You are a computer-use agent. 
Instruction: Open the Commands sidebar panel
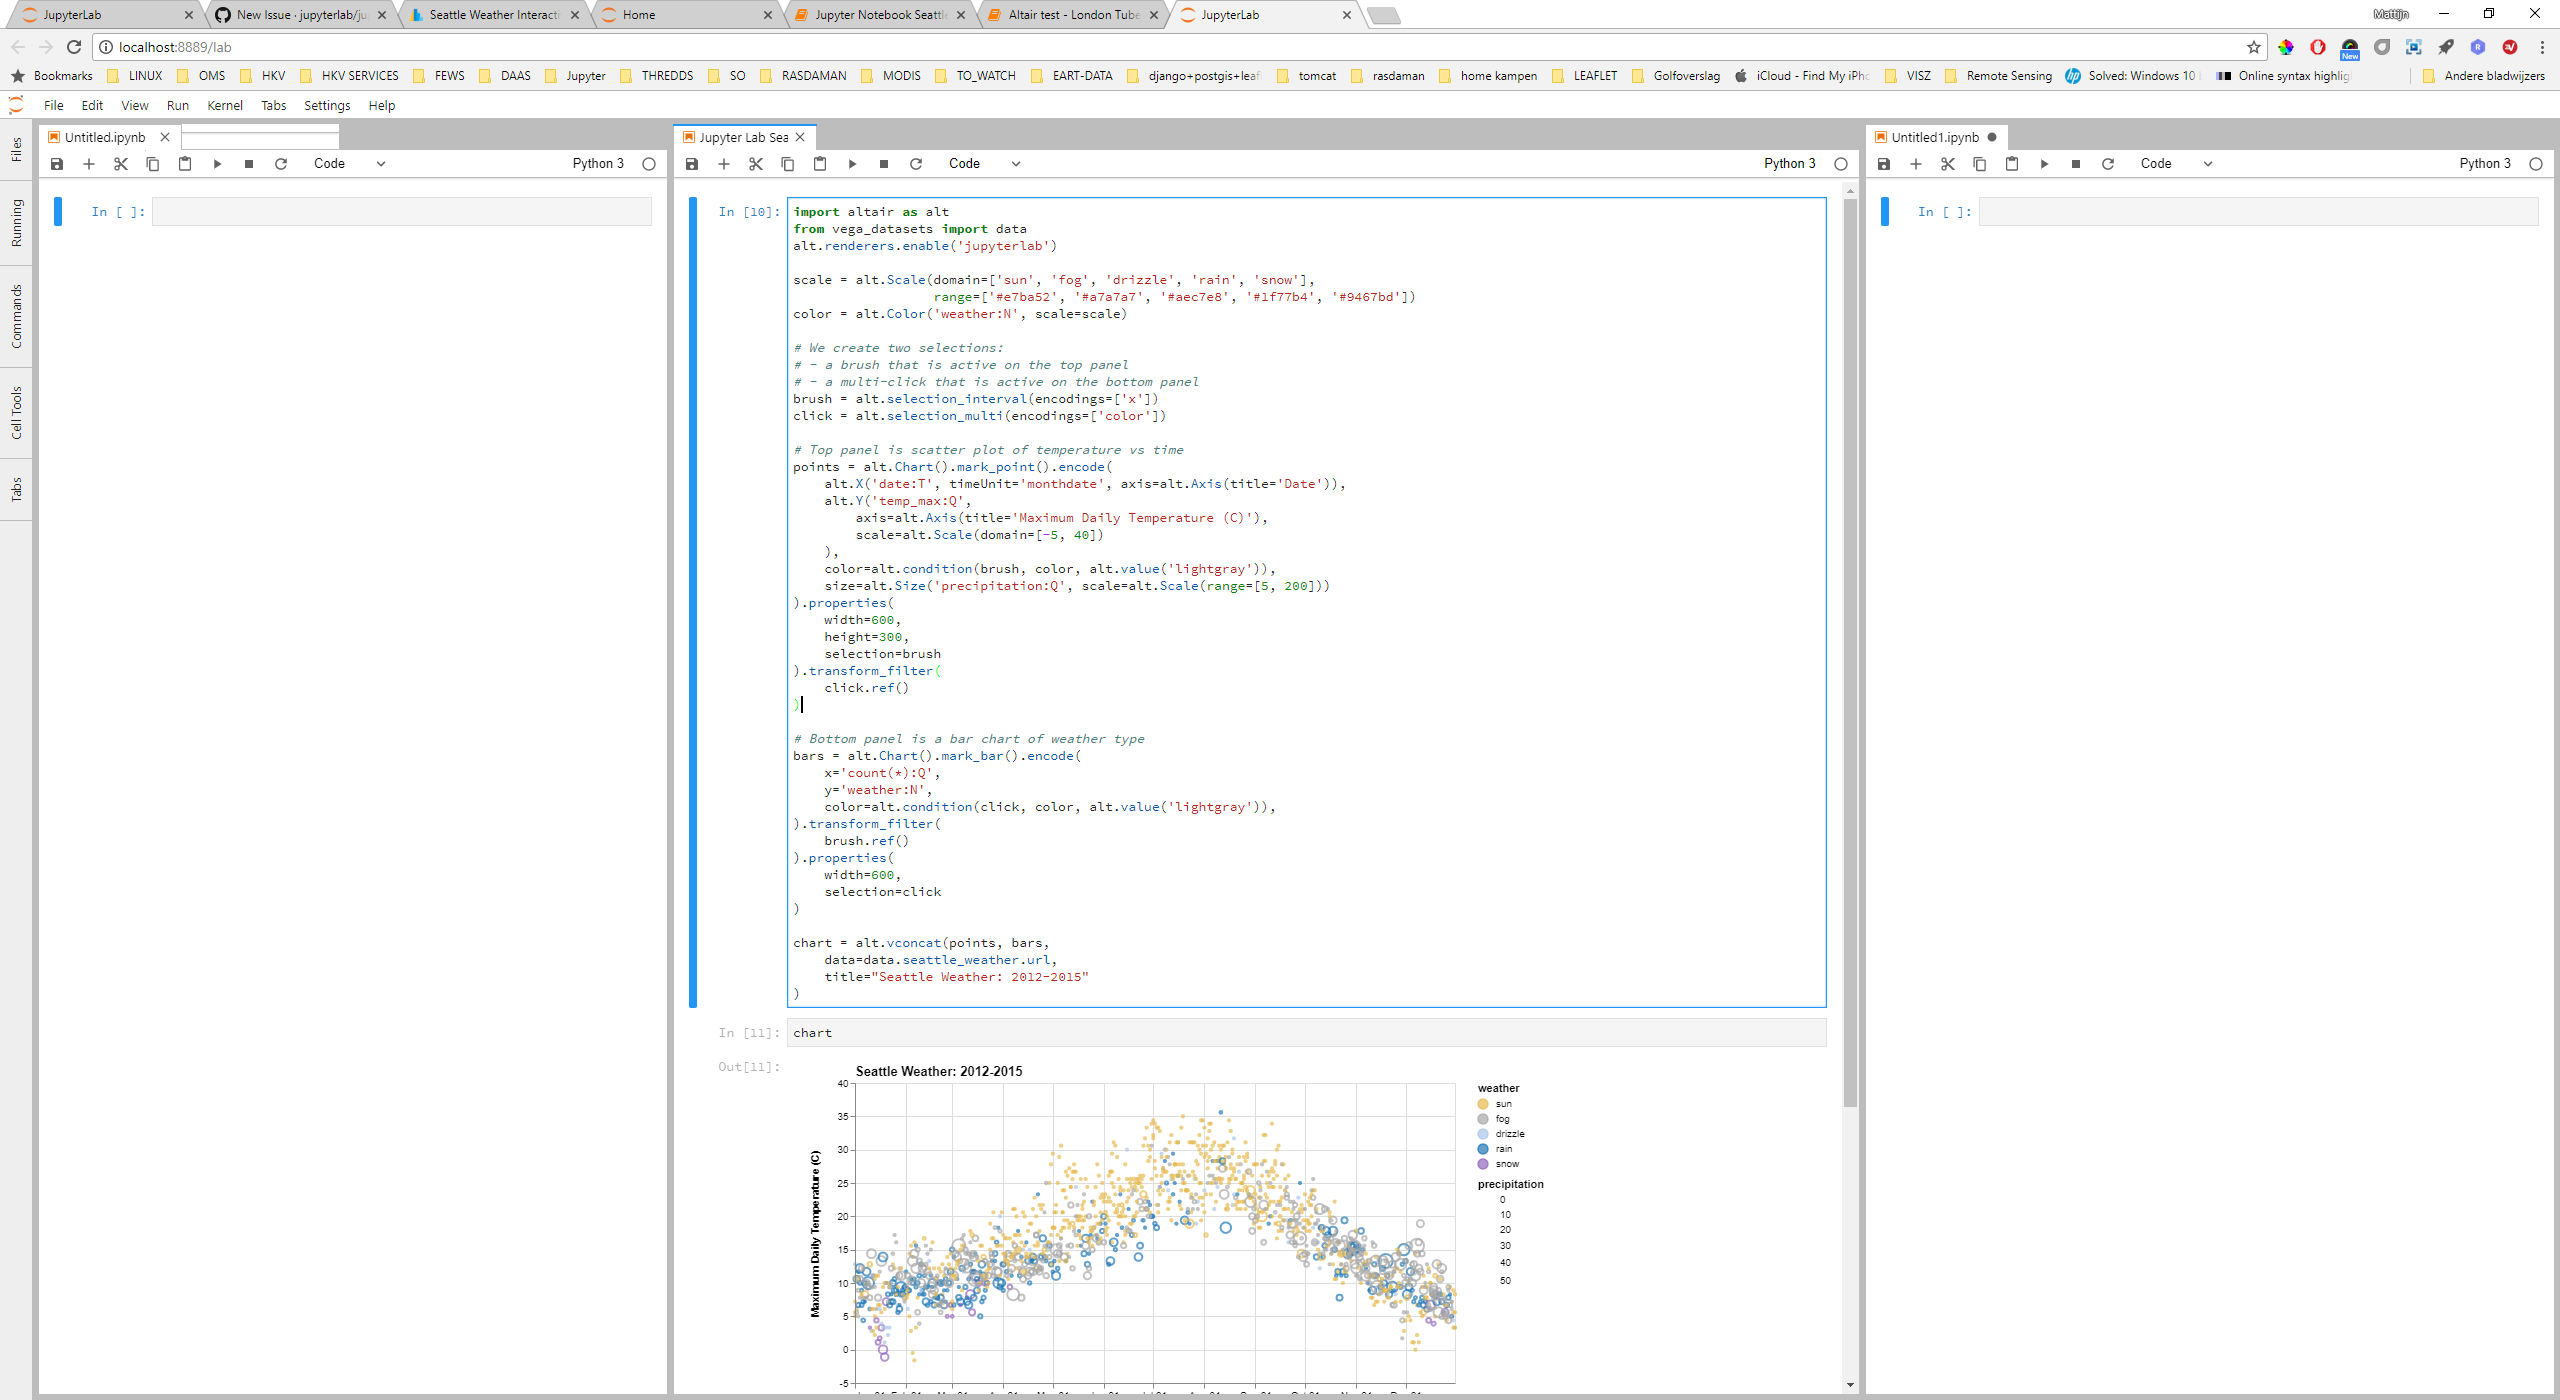click(16, 316)
